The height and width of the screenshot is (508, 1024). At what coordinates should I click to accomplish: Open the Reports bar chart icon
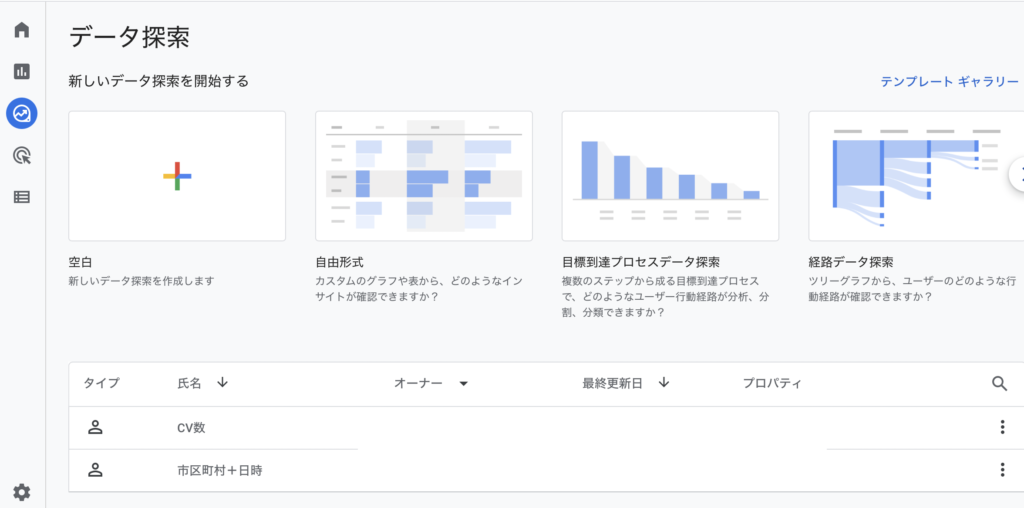(x=22, y=72)
